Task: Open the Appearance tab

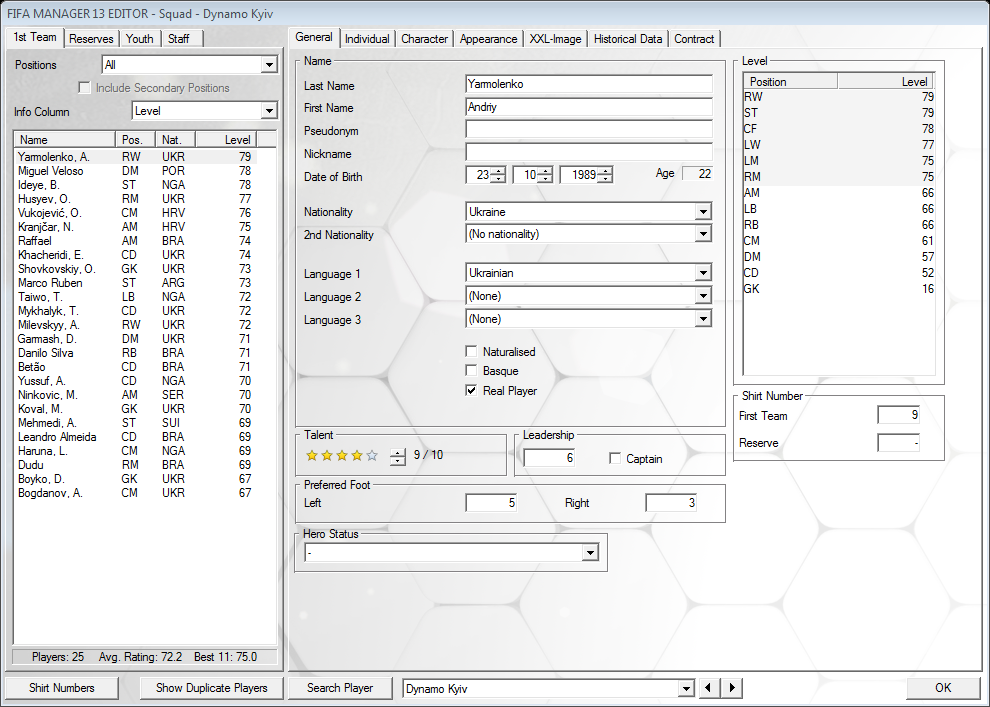Action: click(x=488, y=39)
